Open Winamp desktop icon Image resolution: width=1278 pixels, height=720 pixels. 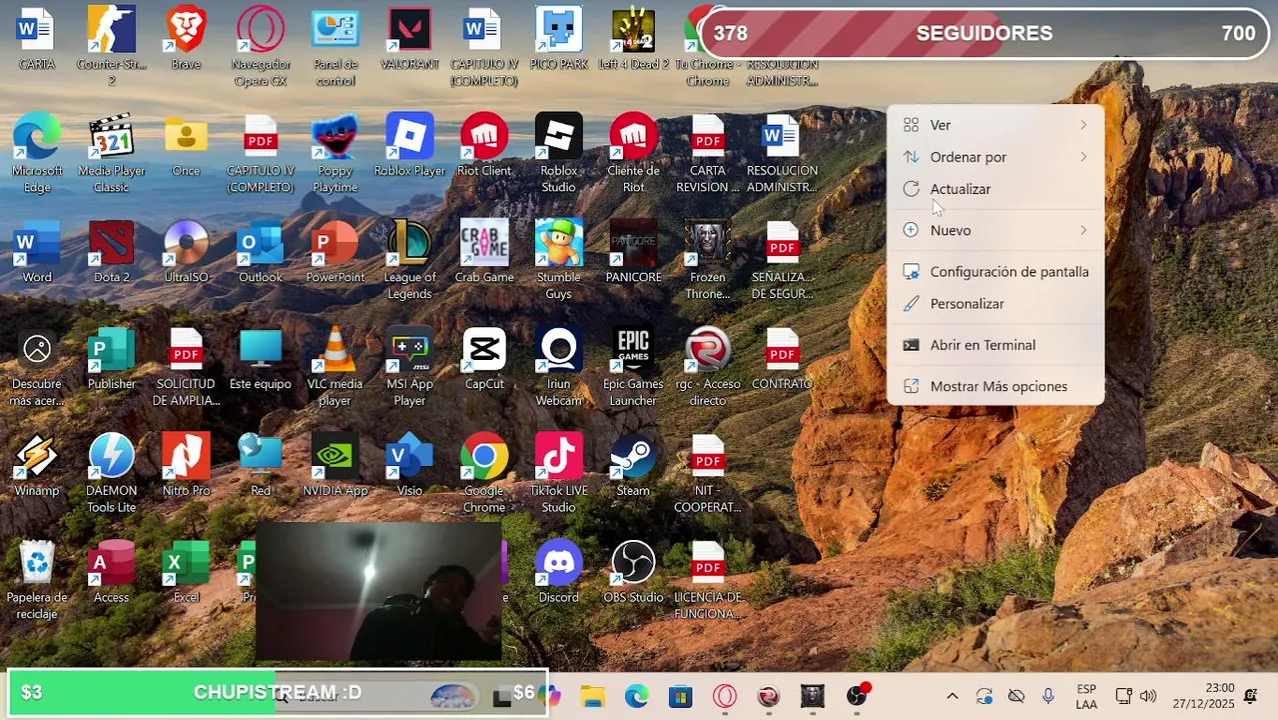pos(37,467)
